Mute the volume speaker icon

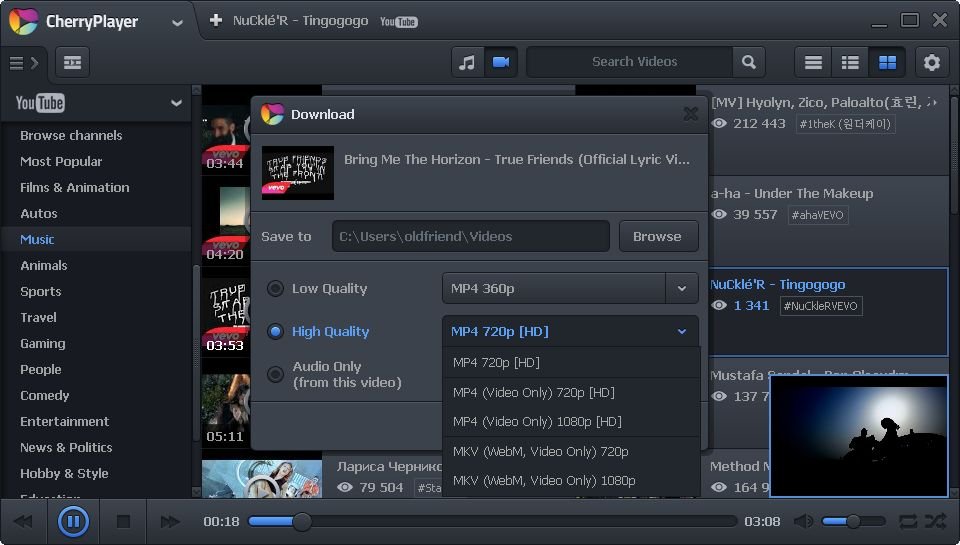pos(803,521)
